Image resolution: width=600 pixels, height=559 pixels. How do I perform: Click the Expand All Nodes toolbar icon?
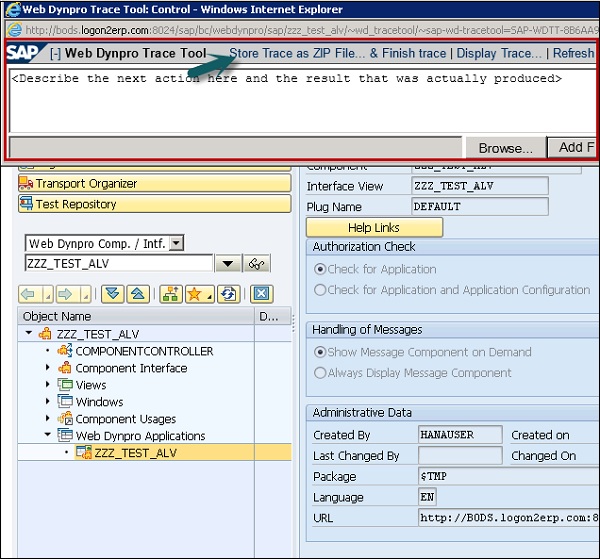tap(111, 294)
